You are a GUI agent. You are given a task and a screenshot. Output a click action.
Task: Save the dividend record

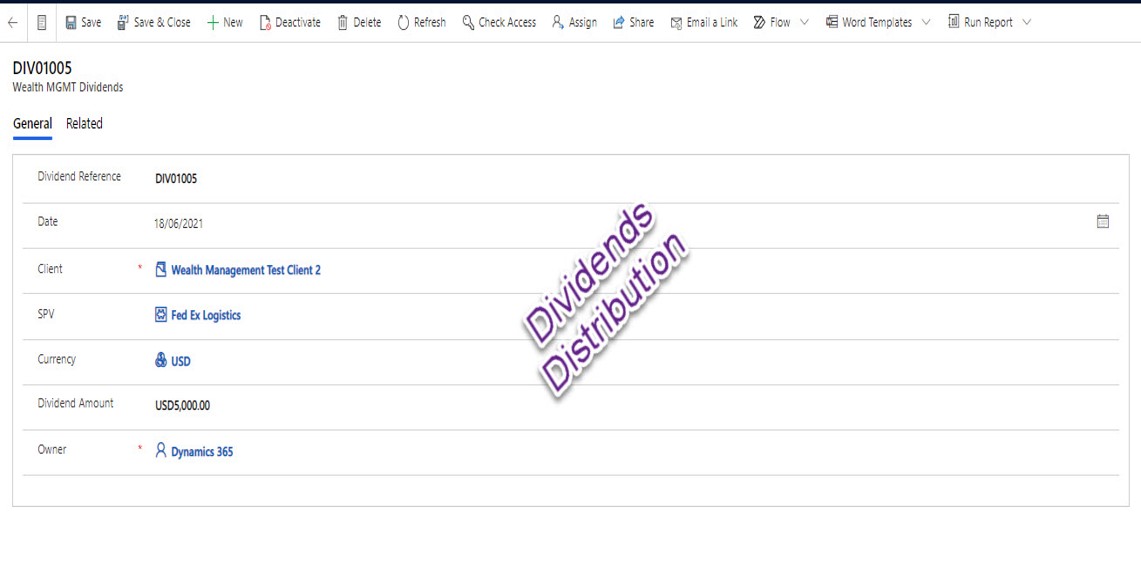coord(83,22)
